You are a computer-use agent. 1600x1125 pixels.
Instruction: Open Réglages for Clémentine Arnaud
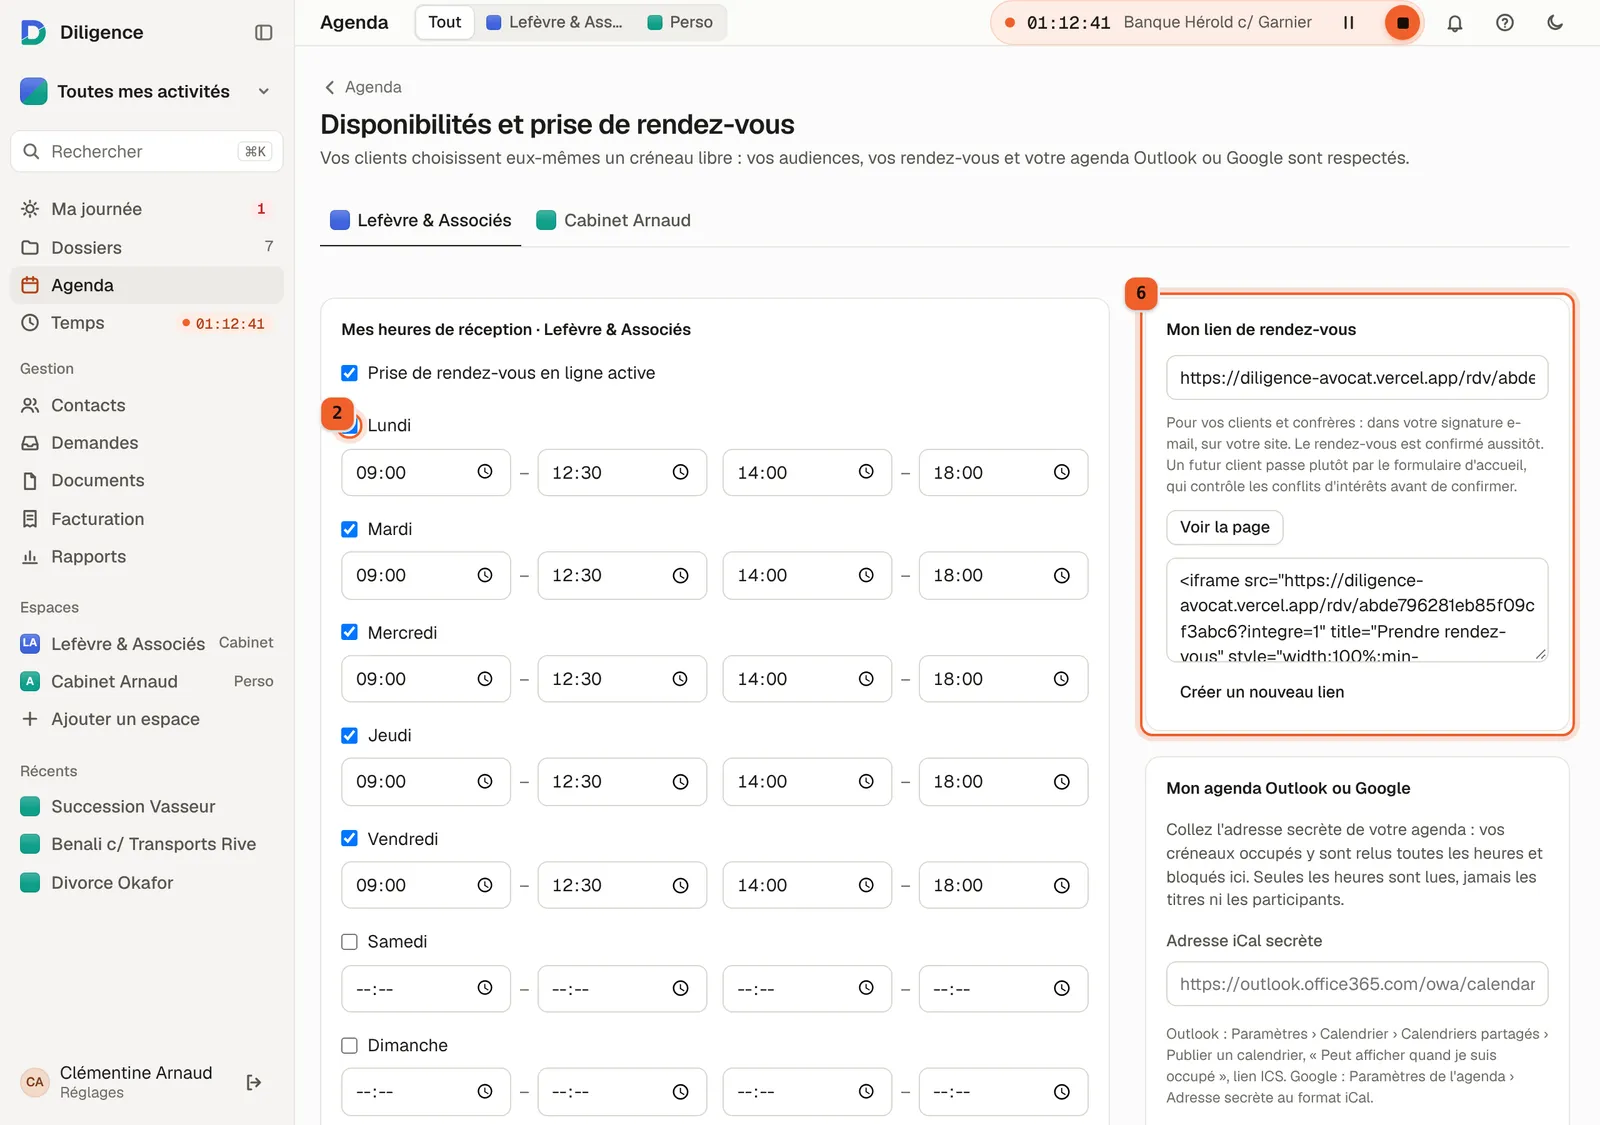pyautogui.click(x=92, y=1093)
